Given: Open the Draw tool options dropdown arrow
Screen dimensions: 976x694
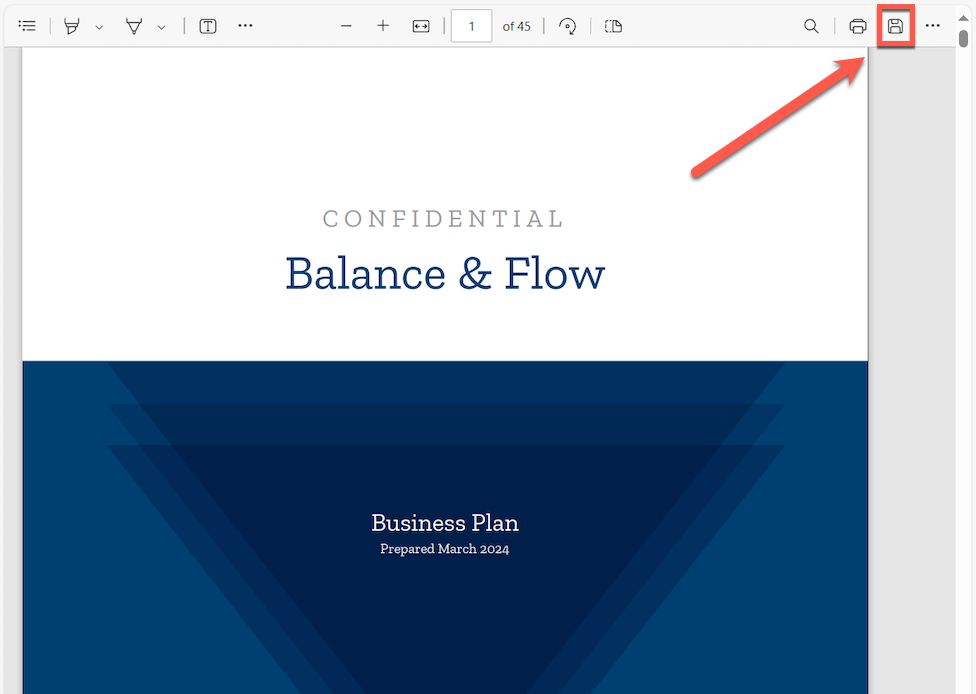Looking at the screenshot, I should [x=161, y=27].
